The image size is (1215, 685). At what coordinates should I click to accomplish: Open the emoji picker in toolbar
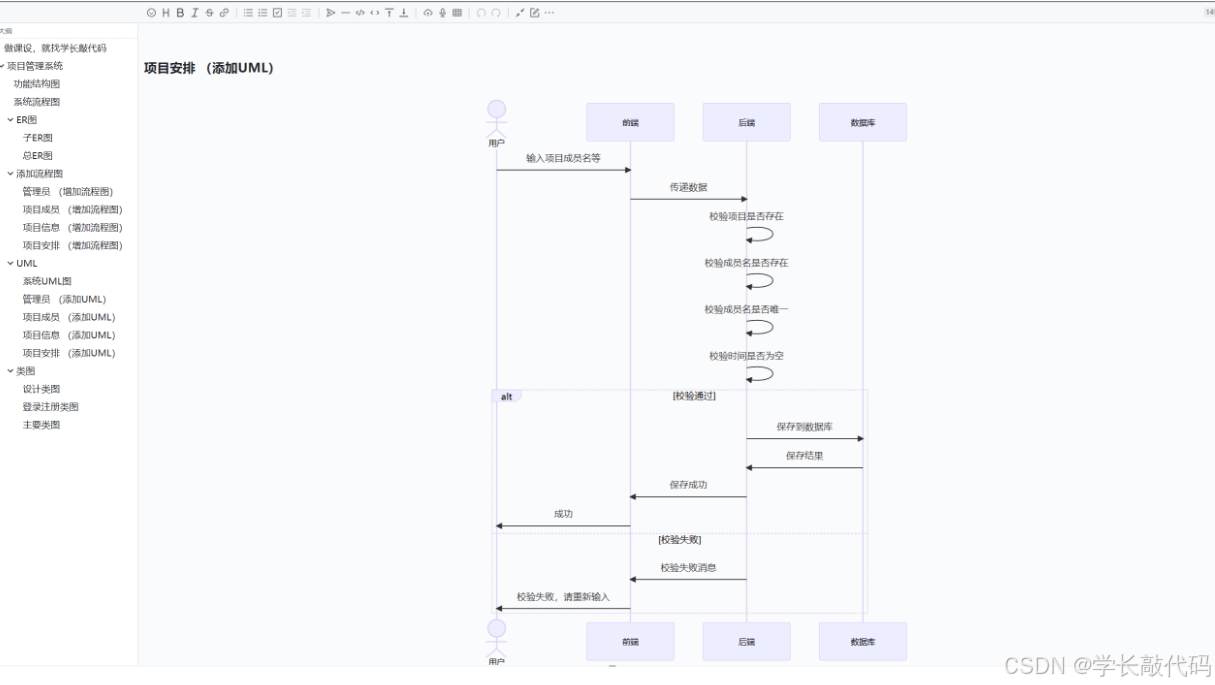pos(152,13)
